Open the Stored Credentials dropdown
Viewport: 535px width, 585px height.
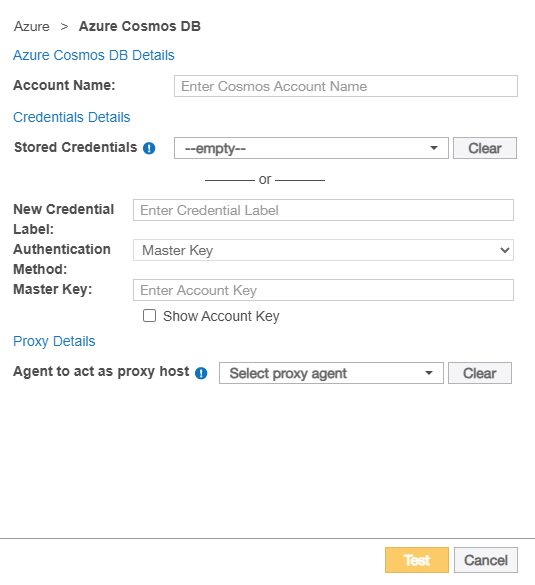[311, 148]
